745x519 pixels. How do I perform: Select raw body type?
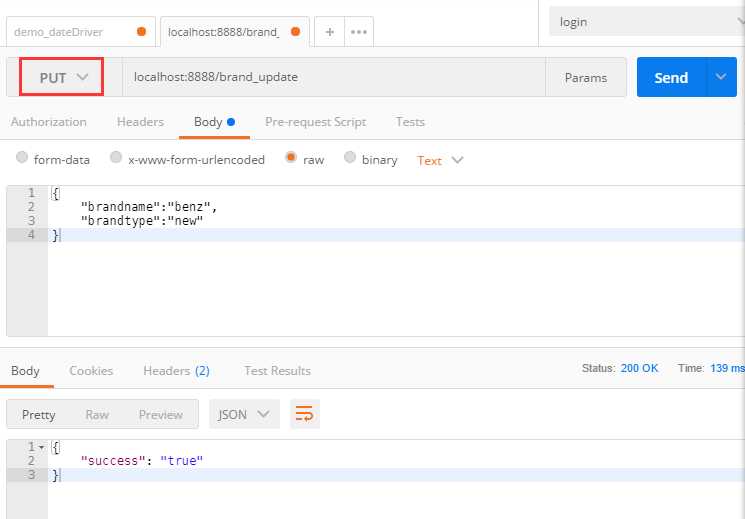tap(291, 157)
